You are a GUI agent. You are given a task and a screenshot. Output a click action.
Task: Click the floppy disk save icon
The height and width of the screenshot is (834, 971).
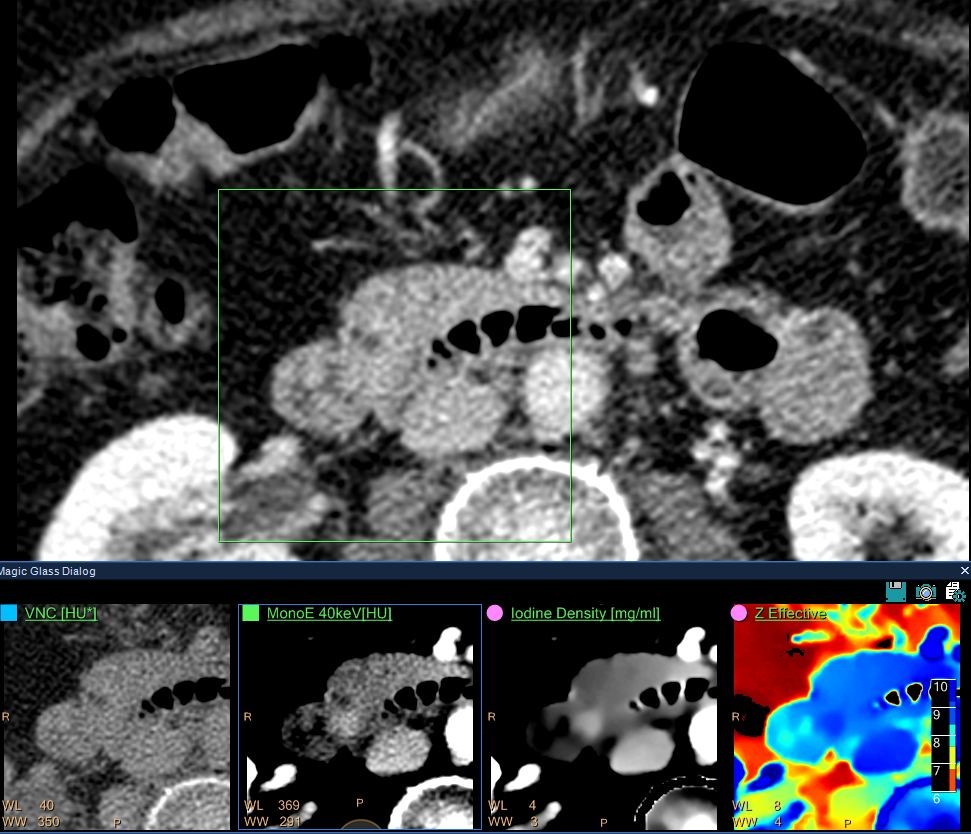[896, 592]
